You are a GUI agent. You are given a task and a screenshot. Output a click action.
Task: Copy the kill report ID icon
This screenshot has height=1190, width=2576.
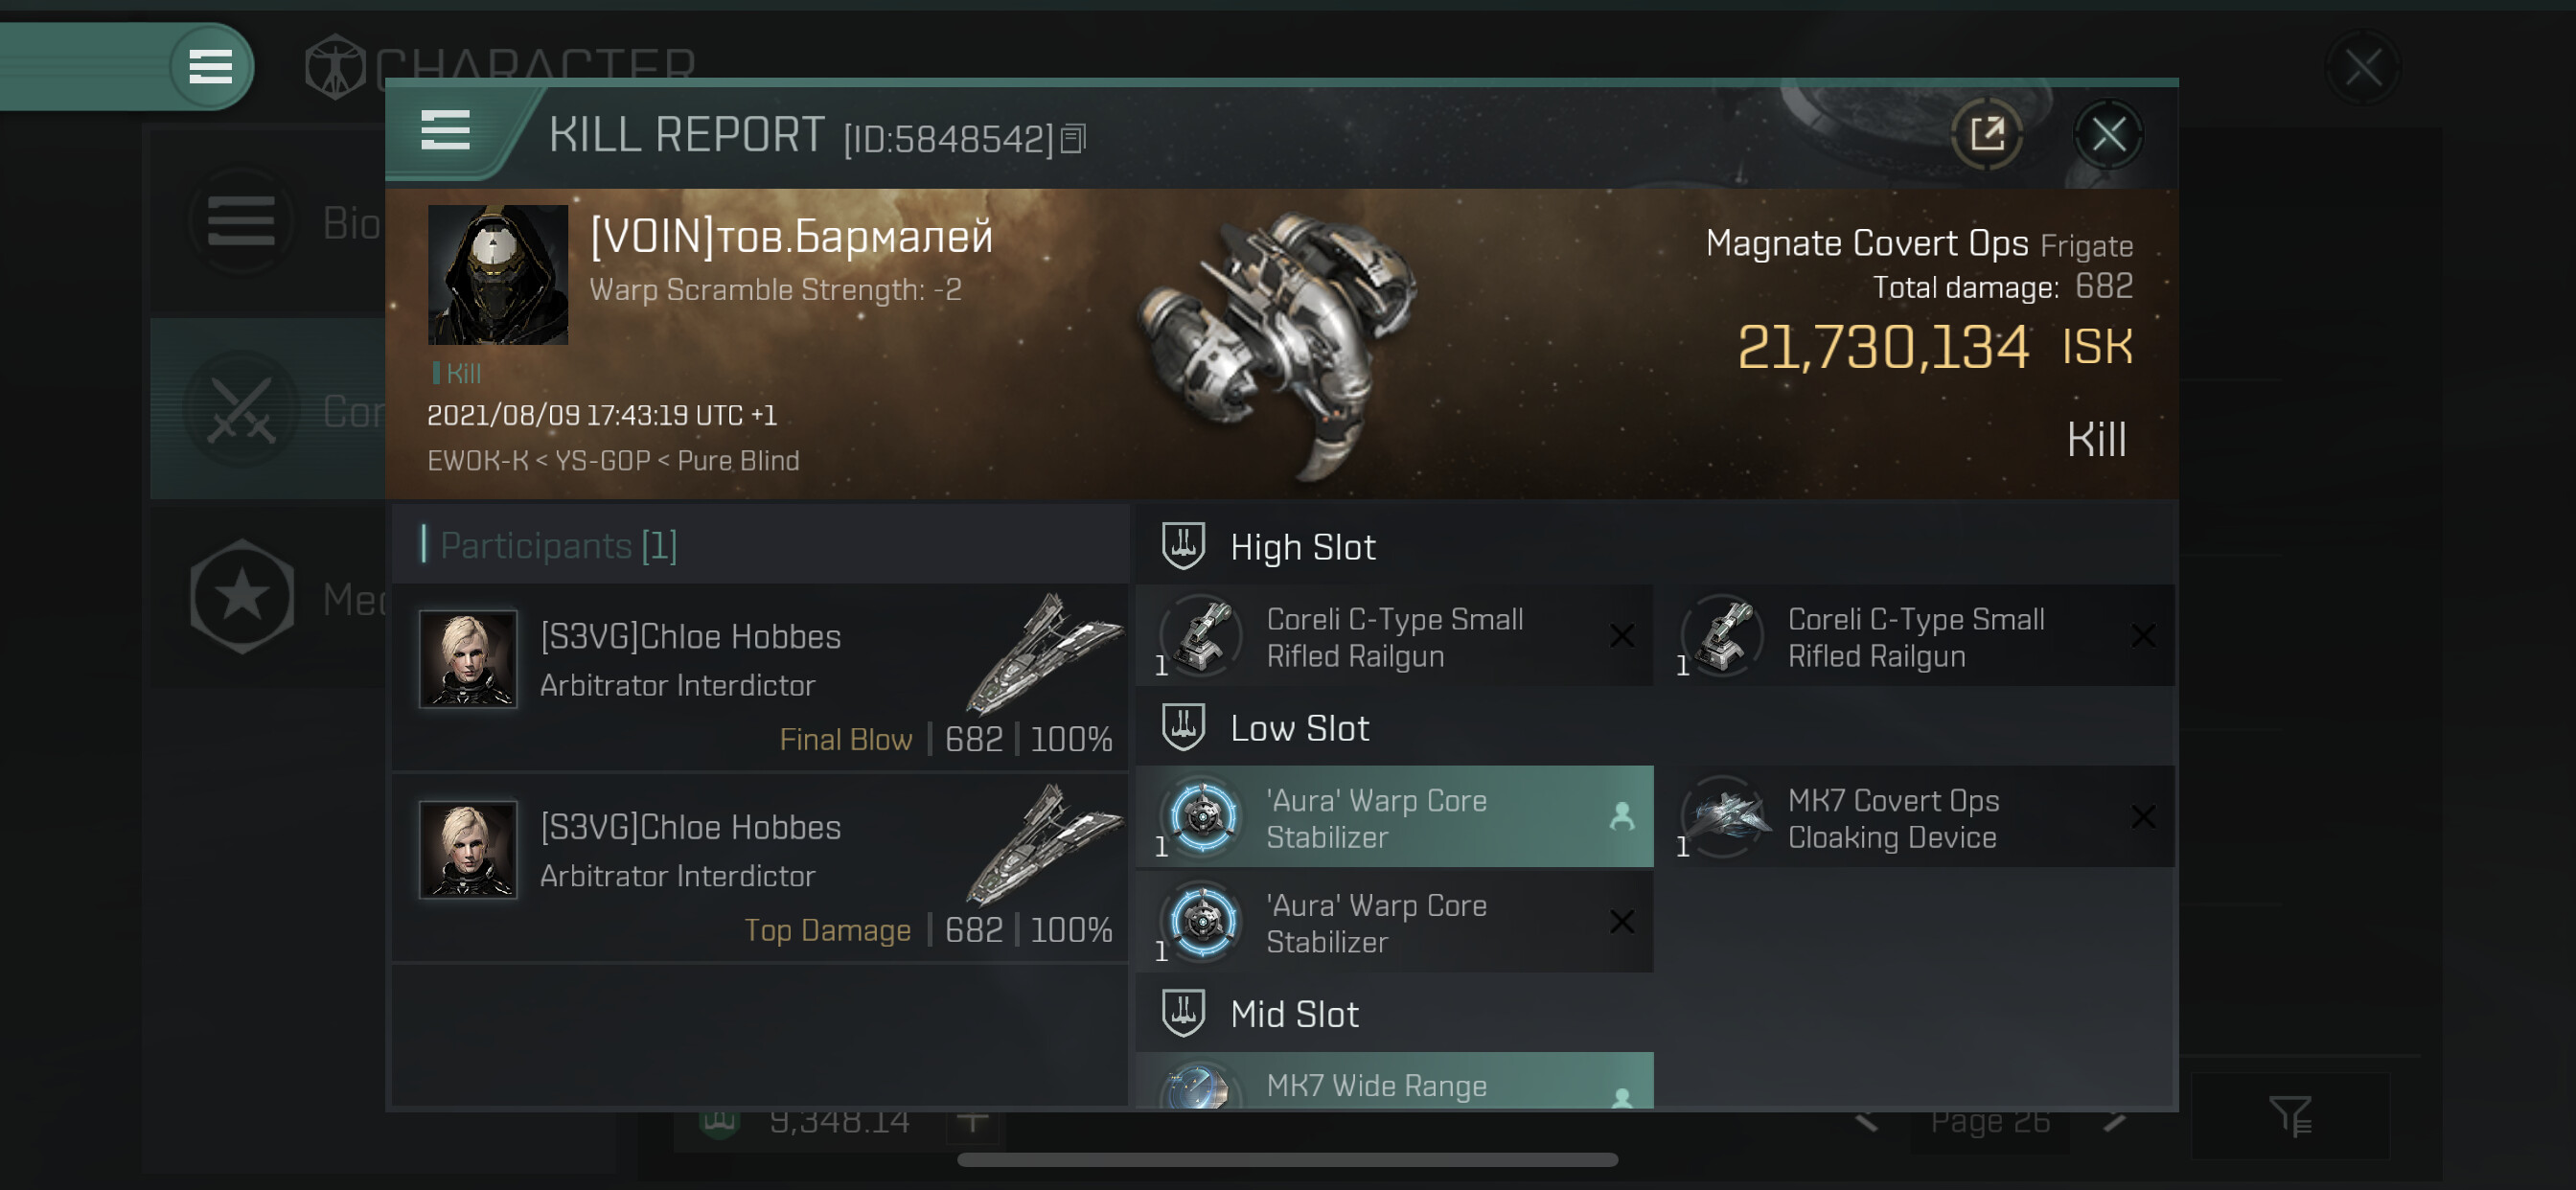pyautogui.click(x=1073, y=138)
